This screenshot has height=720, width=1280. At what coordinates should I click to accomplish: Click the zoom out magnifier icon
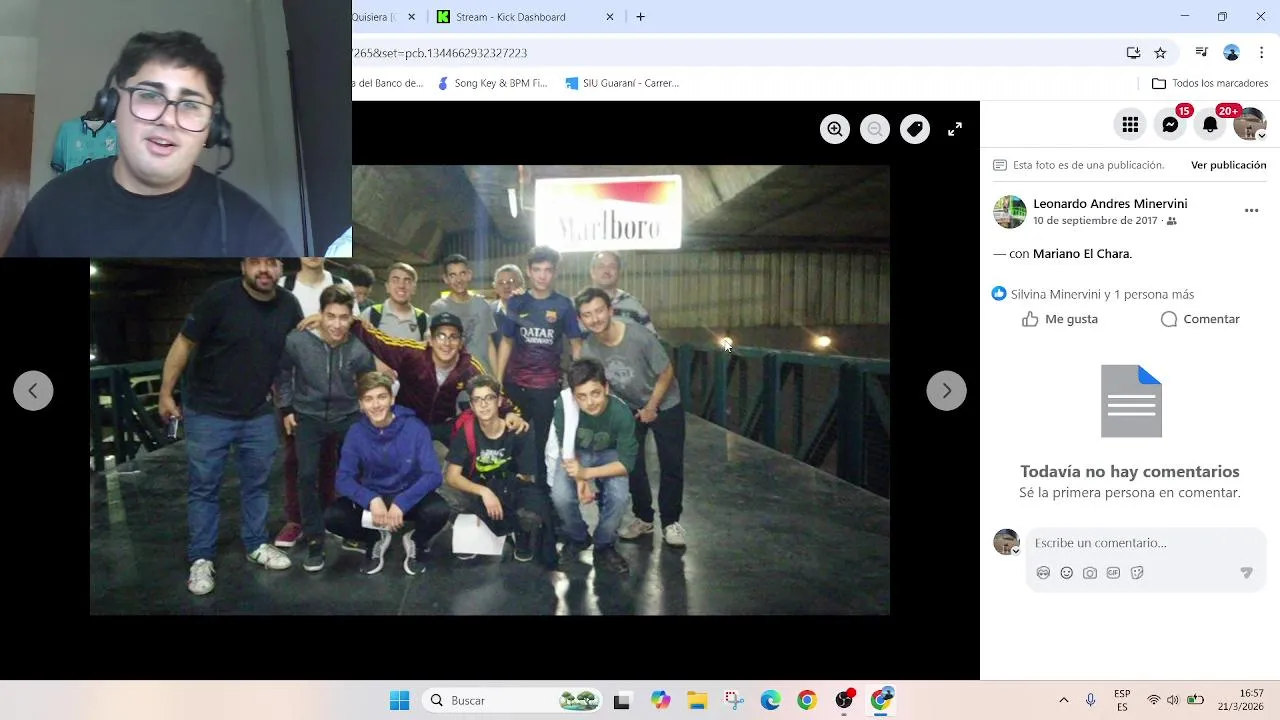(875, 129)
